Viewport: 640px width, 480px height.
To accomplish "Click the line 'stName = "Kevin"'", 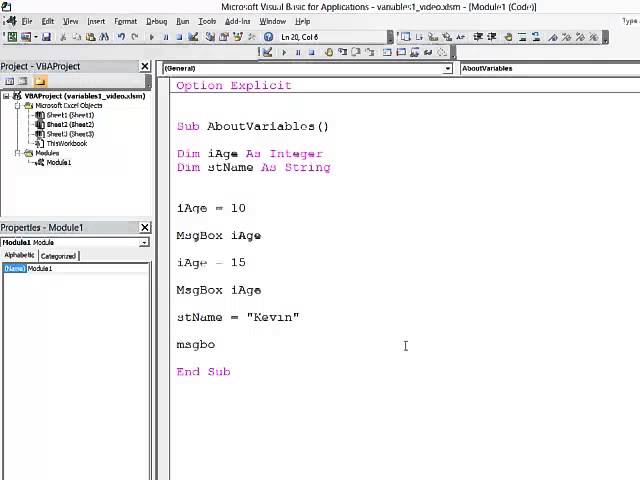I will pos(238,318).
